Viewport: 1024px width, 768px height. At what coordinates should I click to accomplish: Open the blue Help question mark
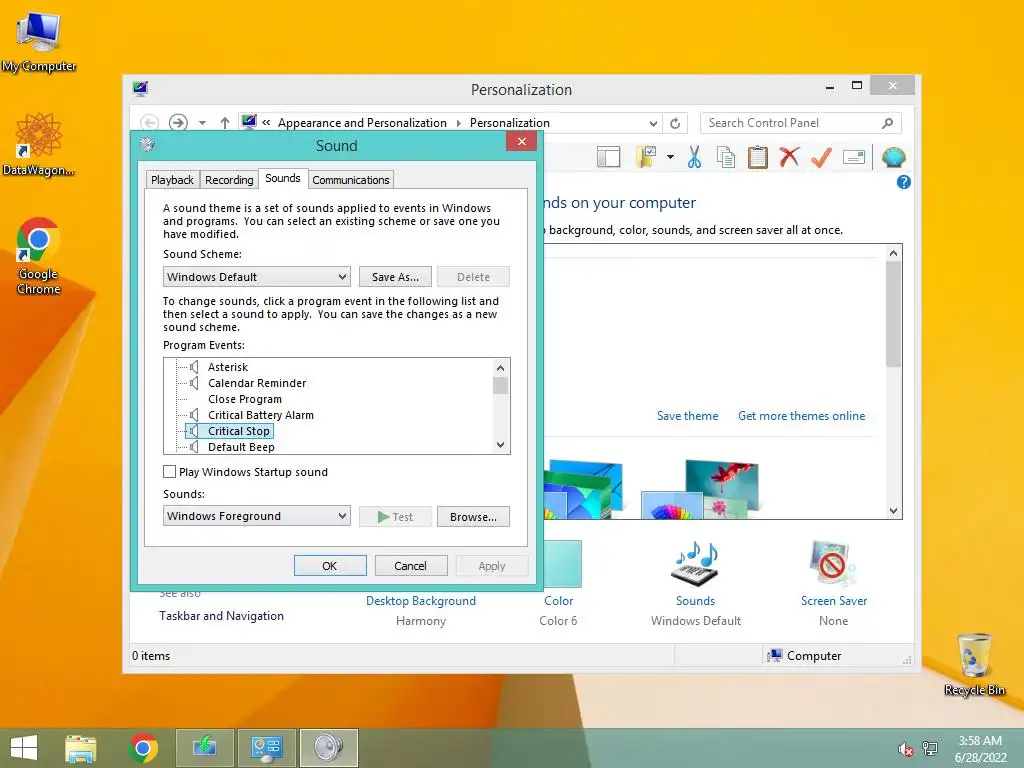[x=904, y=182]
